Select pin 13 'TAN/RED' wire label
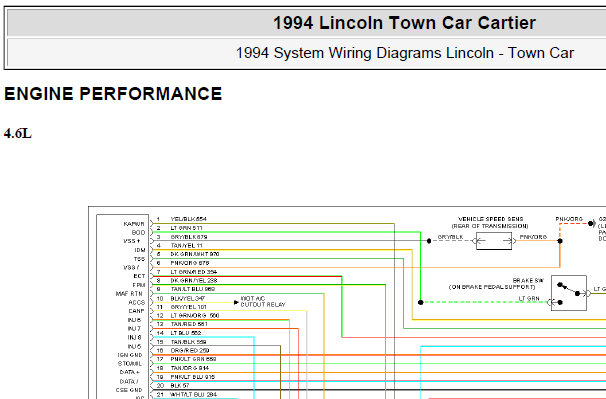Image resolution: width=606 pixels, height=399 pixels. click(x=189, y=324)
